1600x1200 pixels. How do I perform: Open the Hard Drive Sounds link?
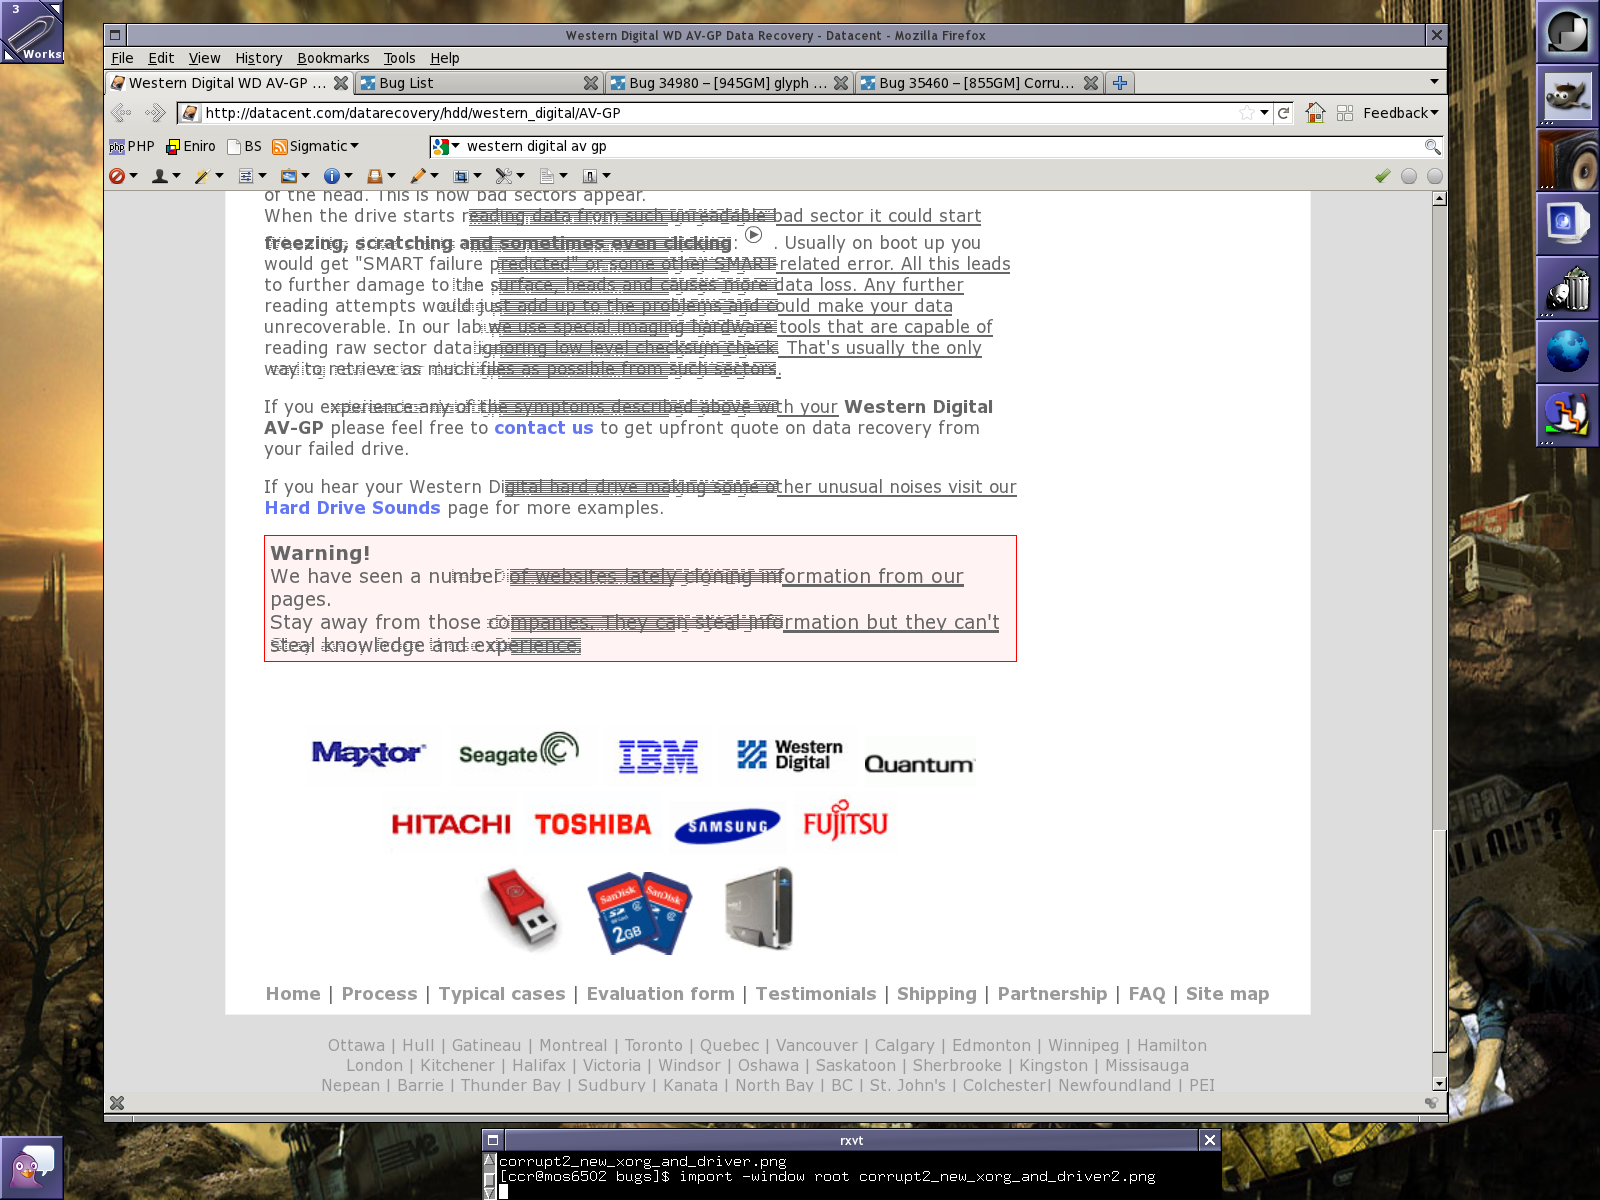pos(352,508)
